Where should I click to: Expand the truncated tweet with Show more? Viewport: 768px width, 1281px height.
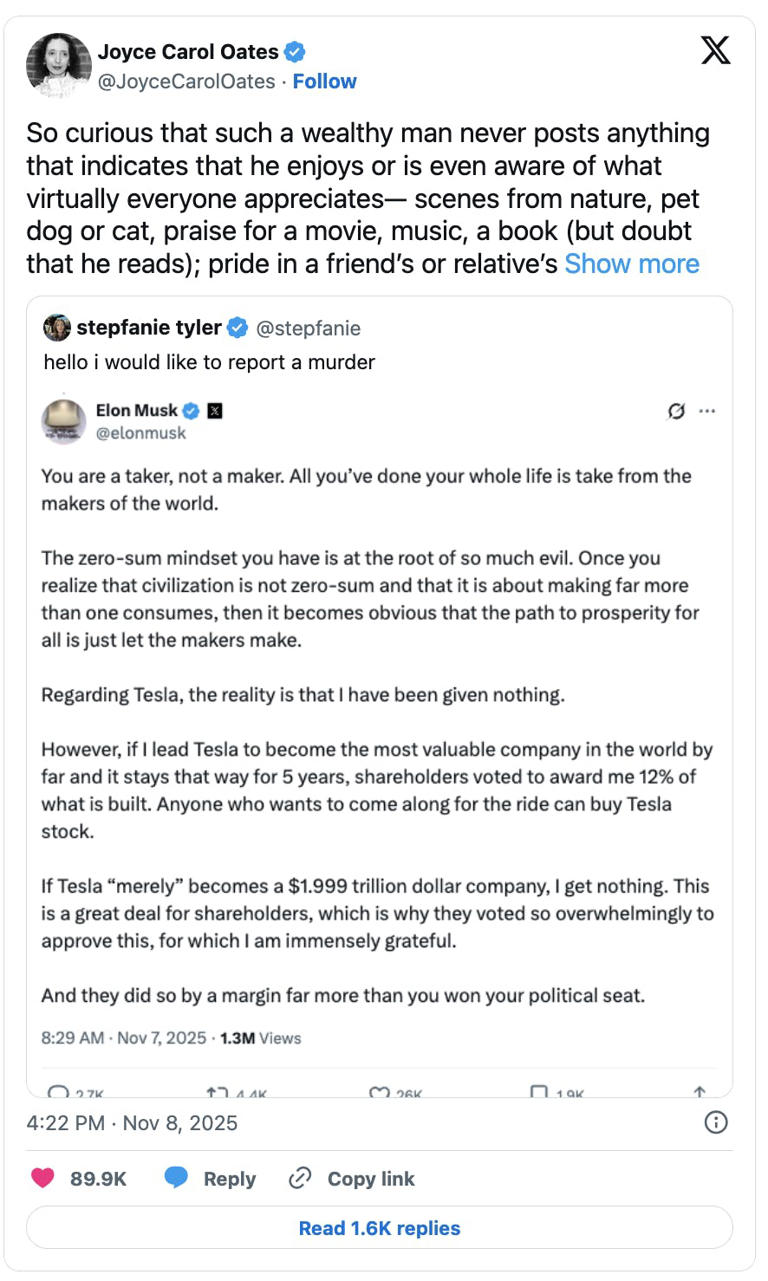pos(632,263)
